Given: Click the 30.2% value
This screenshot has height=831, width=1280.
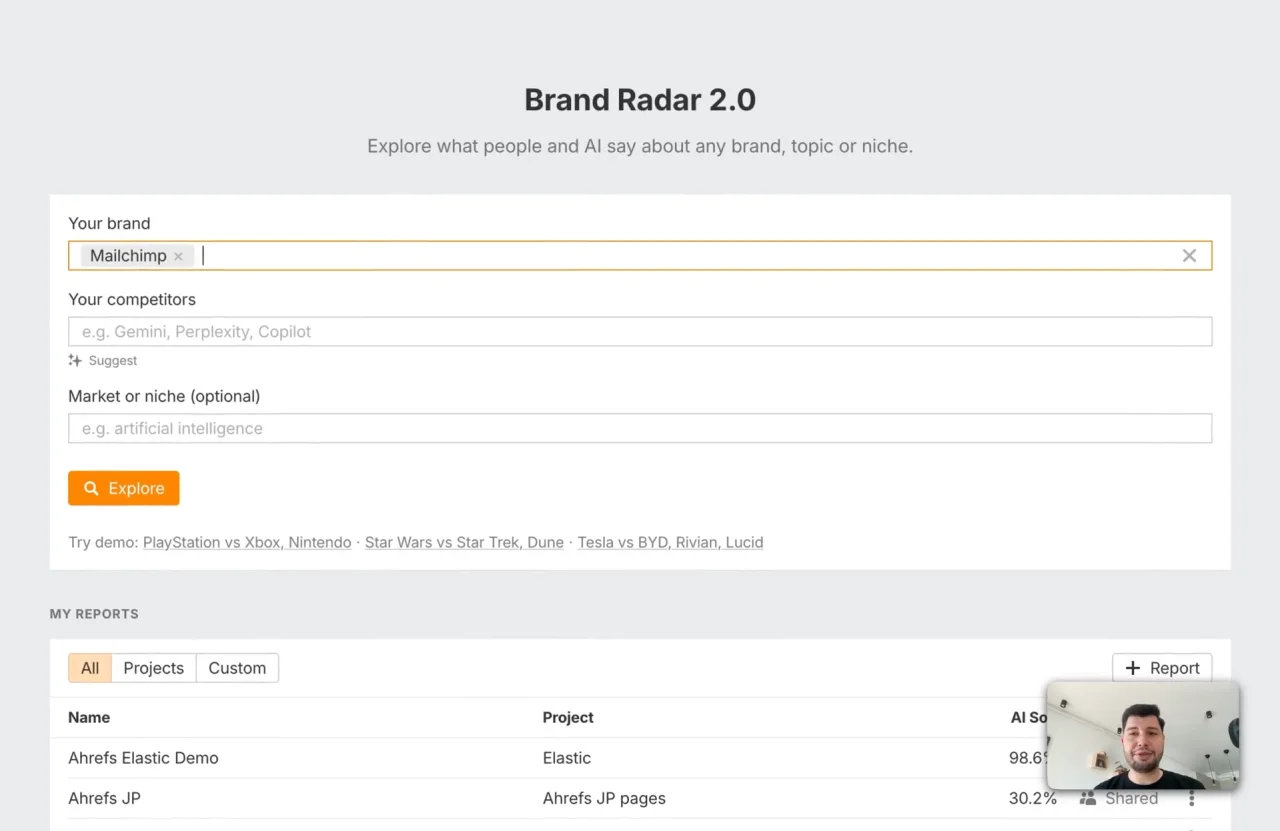Looking at the screenshot, I should [1033, 798].
